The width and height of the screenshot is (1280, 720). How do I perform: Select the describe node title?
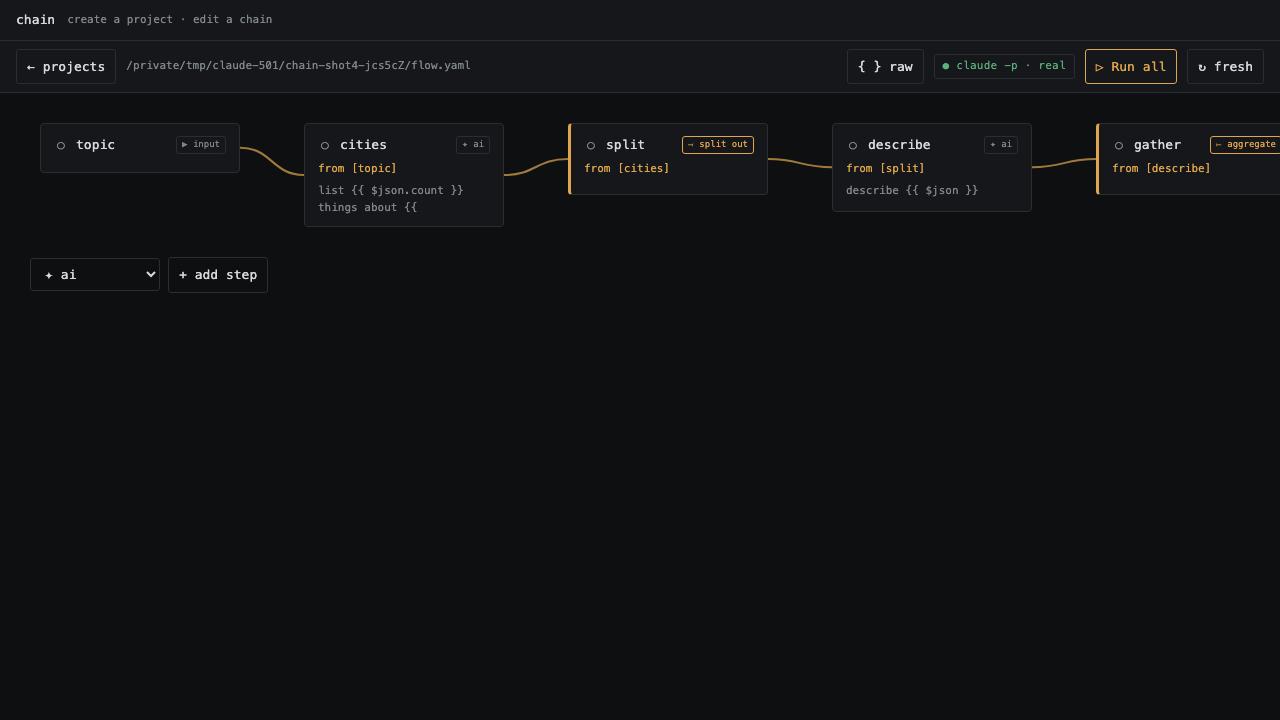(899, 145)
